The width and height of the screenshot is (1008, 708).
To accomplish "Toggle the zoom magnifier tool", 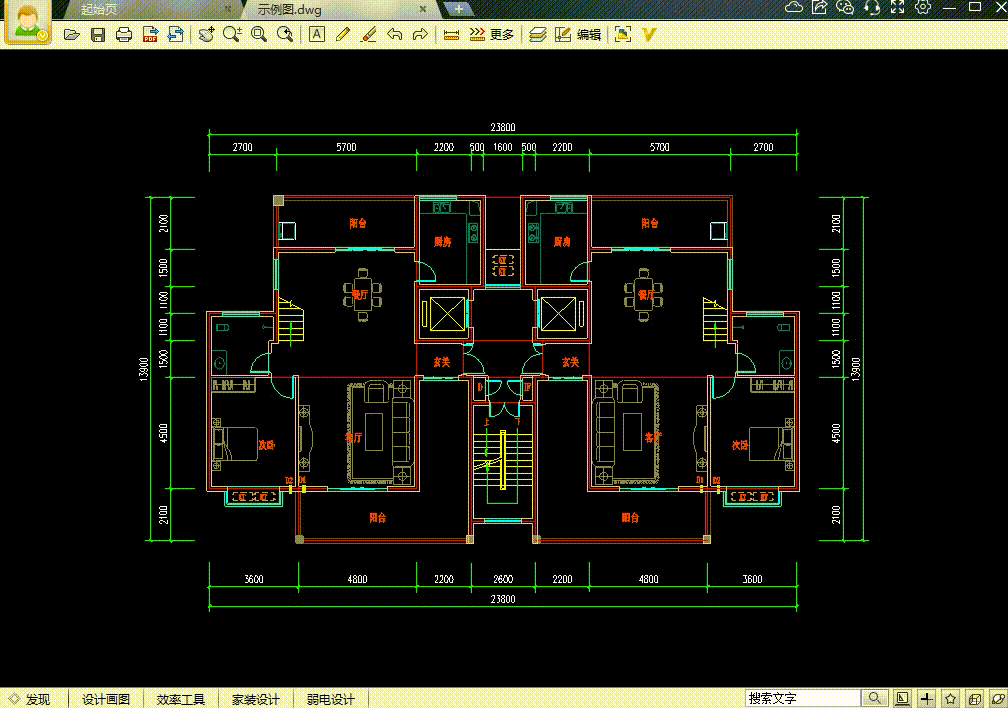I will point(230,33).
